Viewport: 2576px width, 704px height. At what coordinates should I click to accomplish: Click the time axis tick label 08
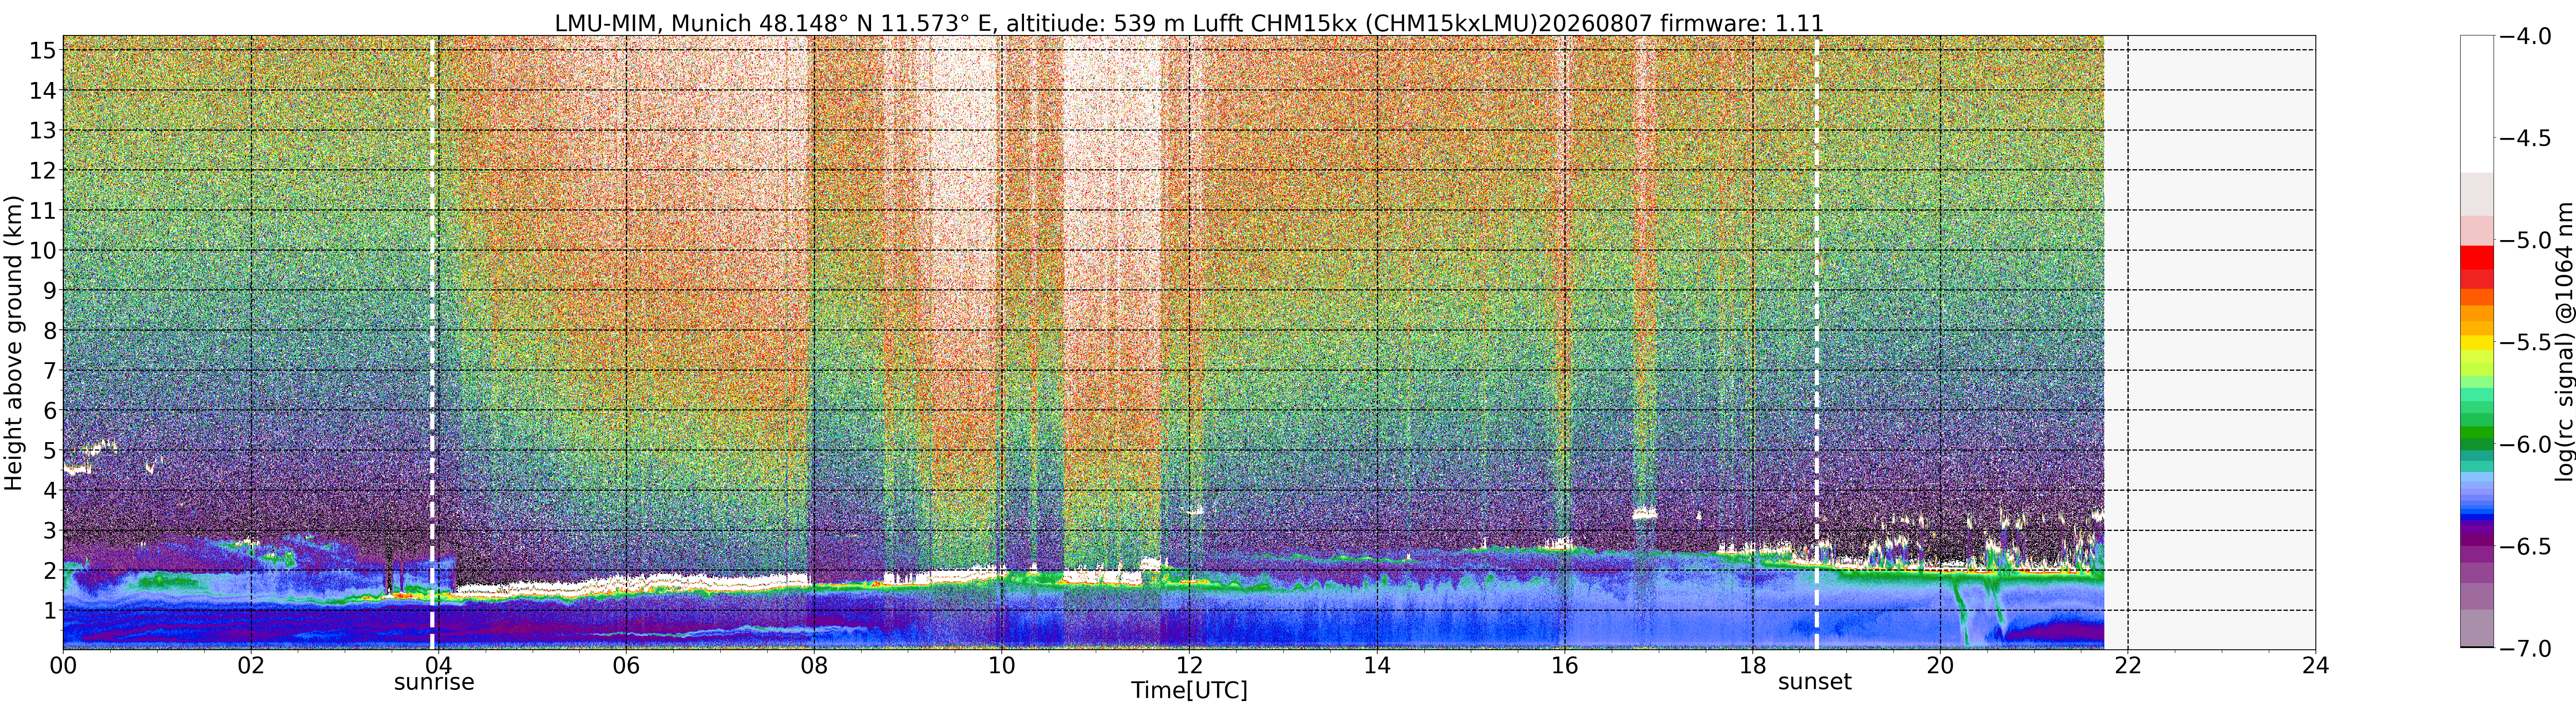point(814,666)
